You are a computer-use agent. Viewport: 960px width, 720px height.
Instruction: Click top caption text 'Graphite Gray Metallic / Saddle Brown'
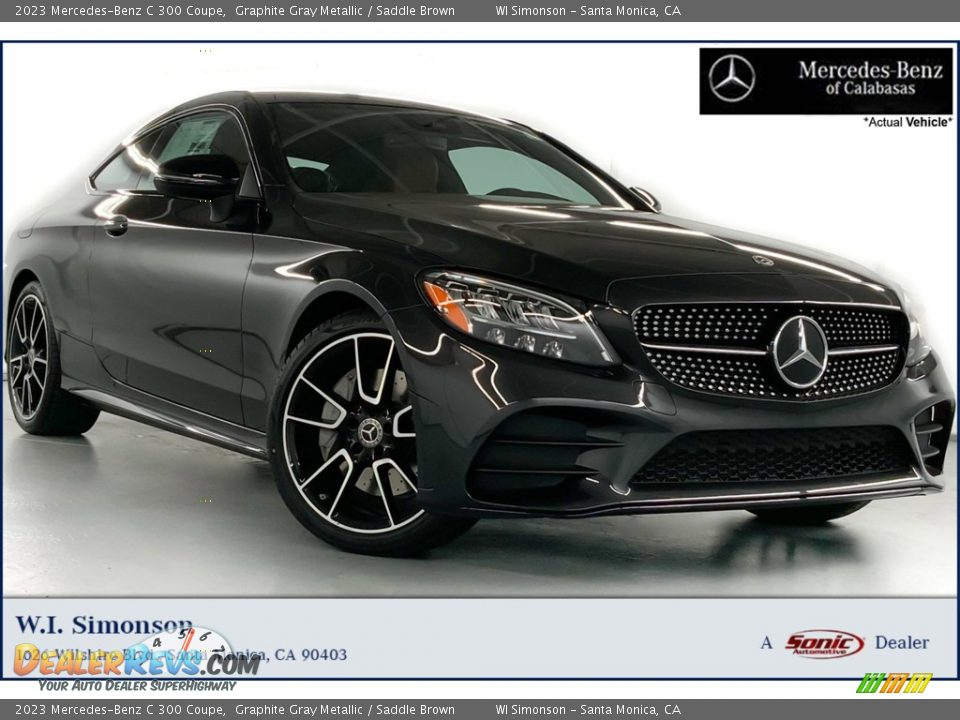[x=345, y=10]
